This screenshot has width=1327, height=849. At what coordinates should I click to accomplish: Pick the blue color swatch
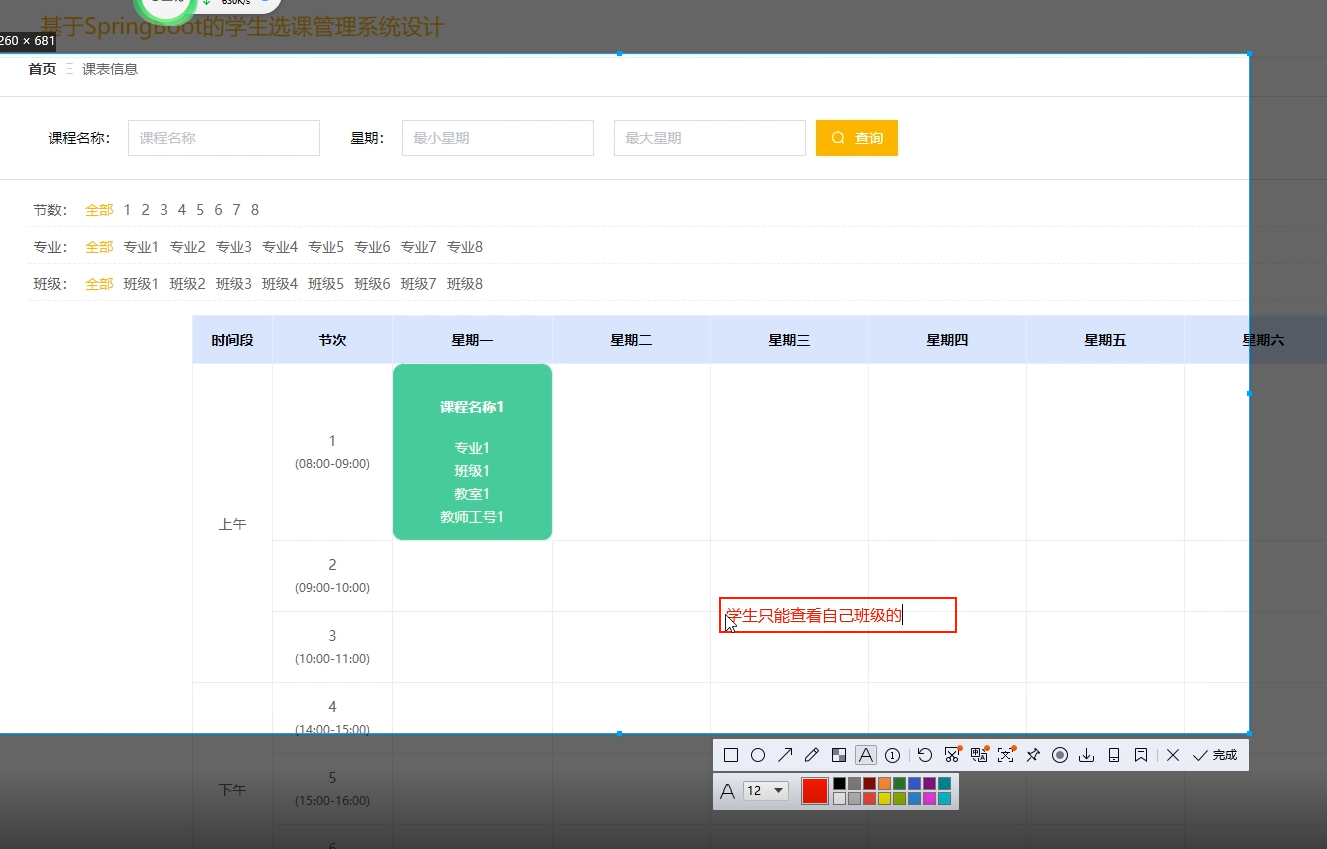[x=913, y=782]
